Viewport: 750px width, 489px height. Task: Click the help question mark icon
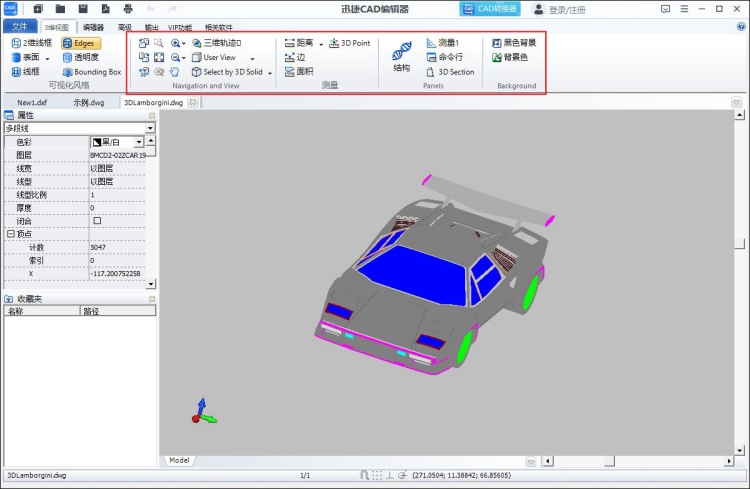coord(741,27)
